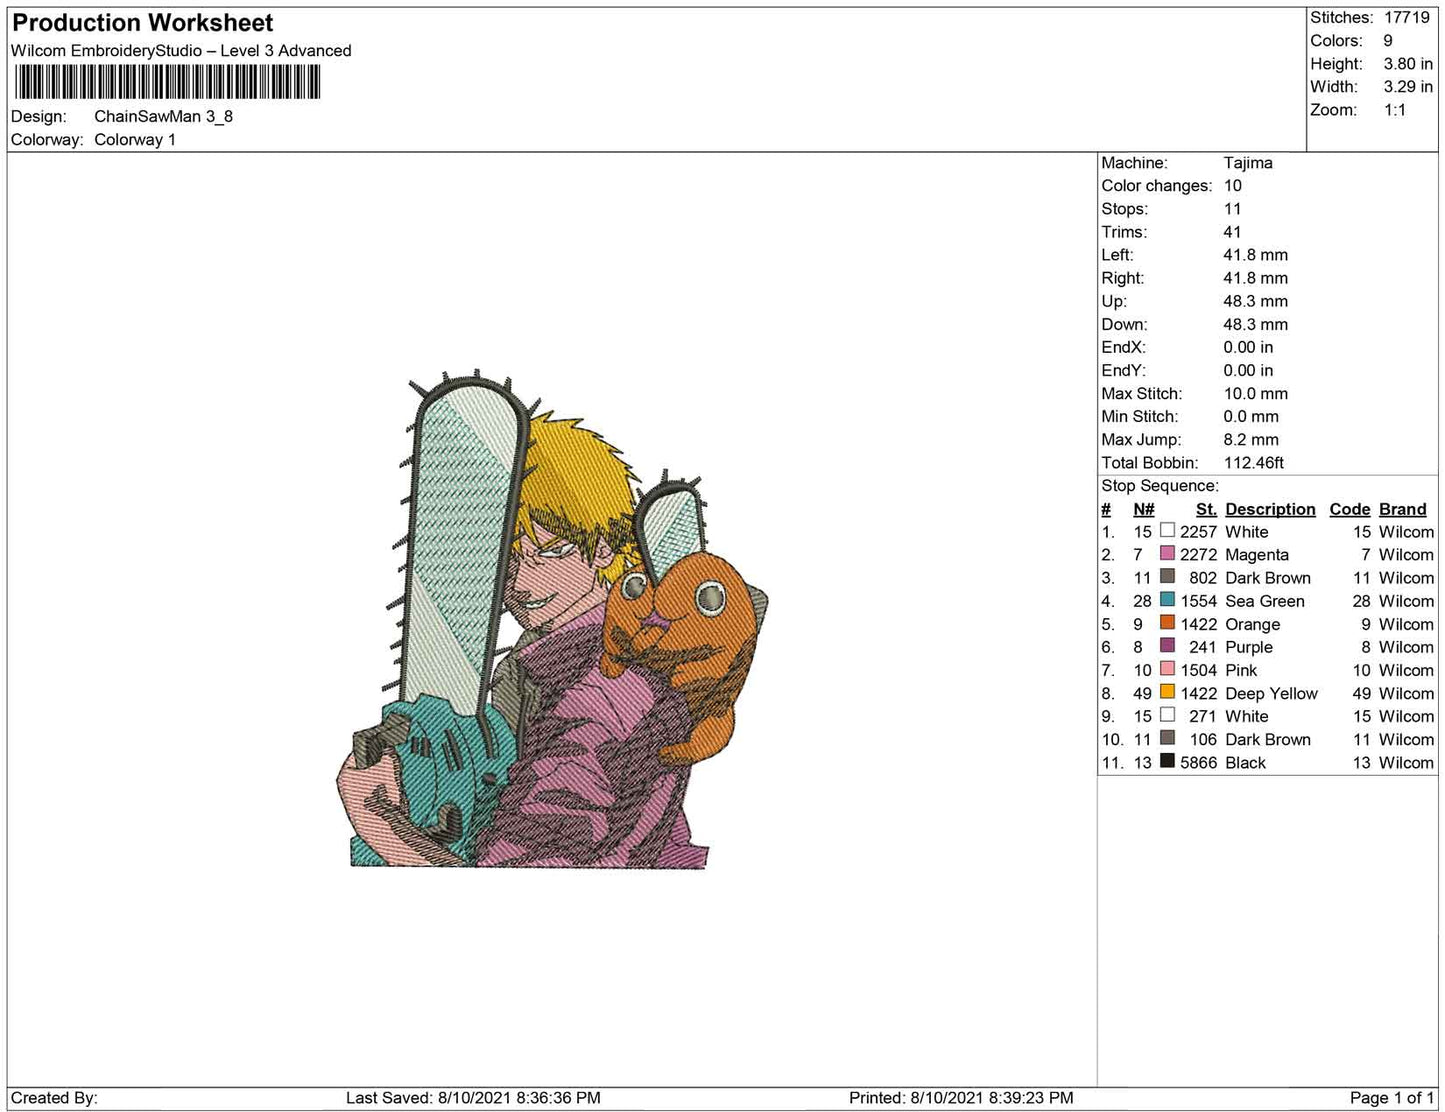Viewport: 1445px width, 1112px height.
Task: Click the "Orange" description text
Action: point(1253,624)
